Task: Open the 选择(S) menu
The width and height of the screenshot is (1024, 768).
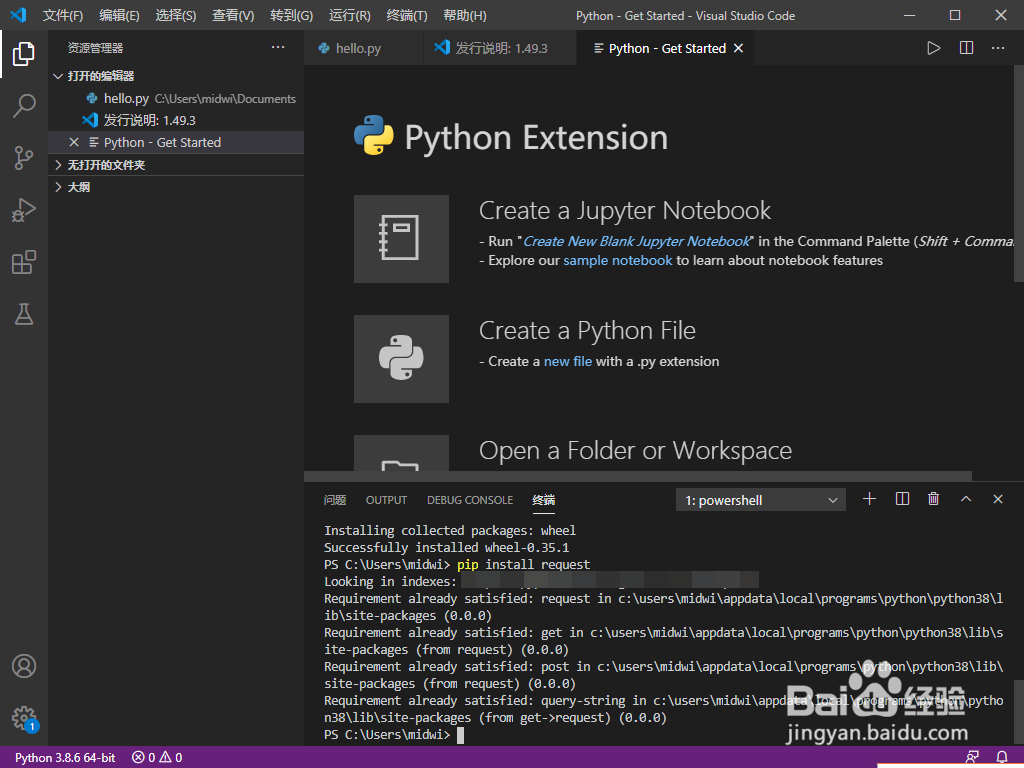Action: (x=176, y=15)
